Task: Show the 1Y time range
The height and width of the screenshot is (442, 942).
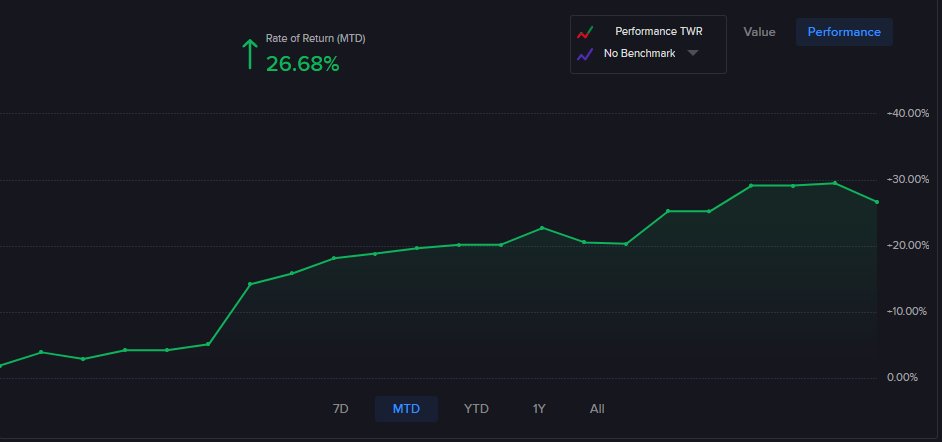Action: coord(539,409)
